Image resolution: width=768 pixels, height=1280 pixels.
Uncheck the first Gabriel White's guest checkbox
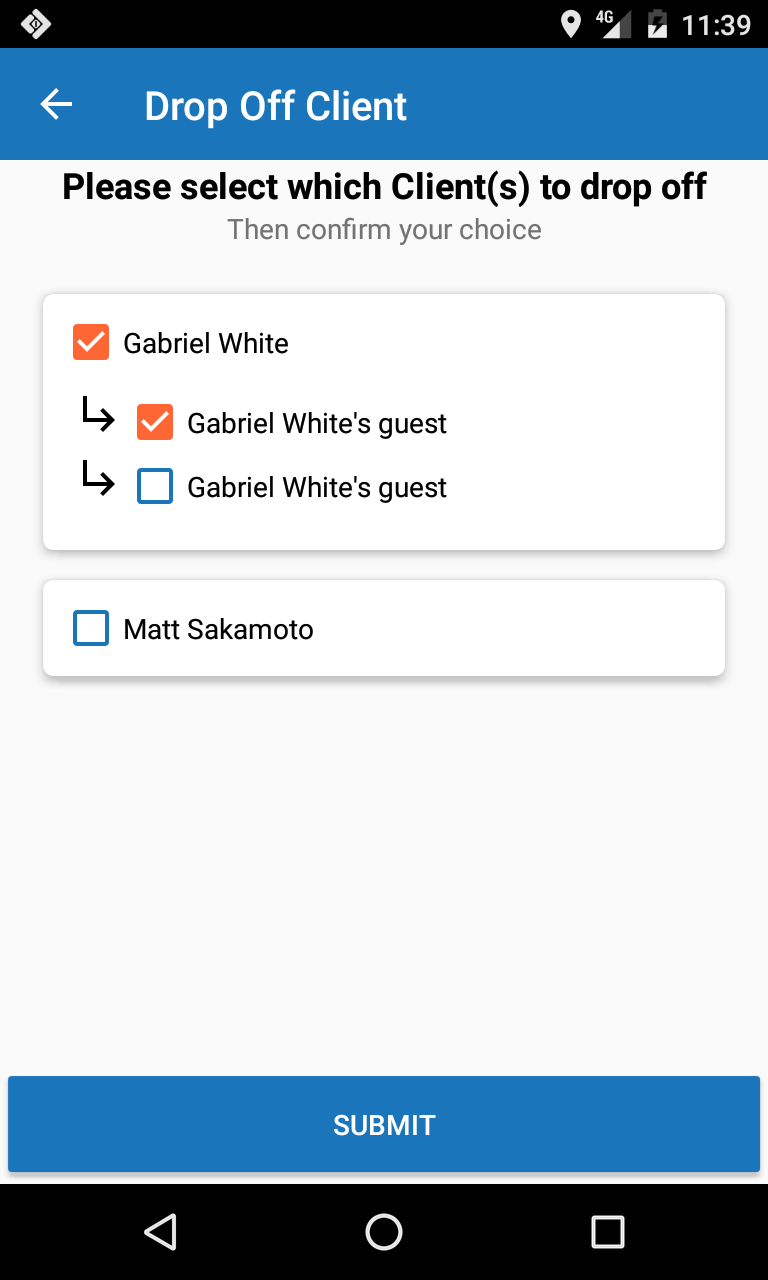[155, 423]
